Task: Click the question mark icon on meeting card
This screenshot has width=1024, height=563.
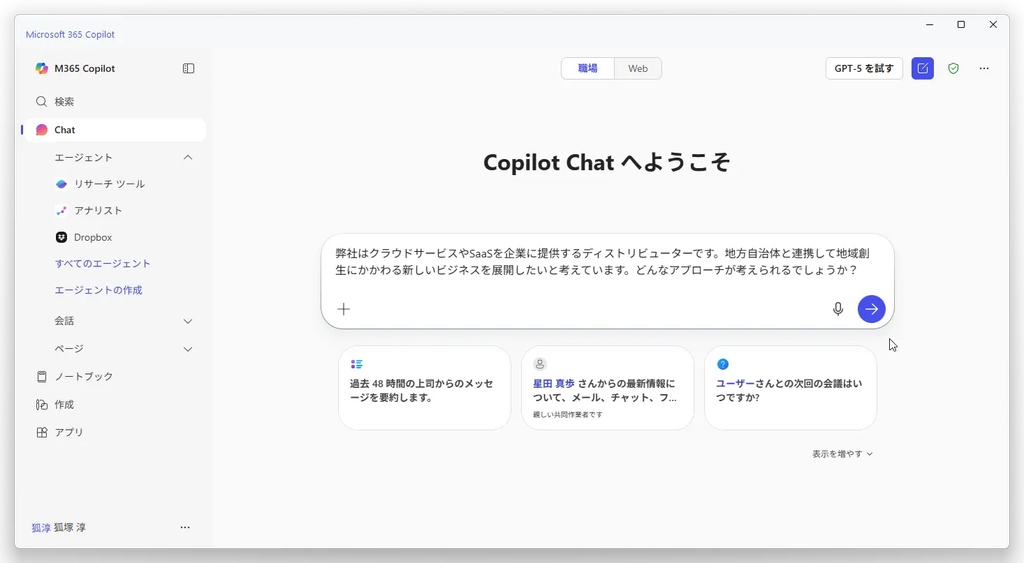Action: coord(723,364)
